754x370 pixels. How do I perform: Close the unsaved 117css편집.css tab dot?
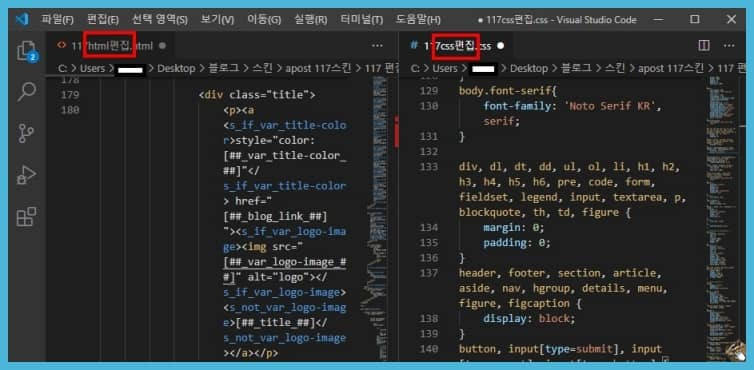click(x=501, y=46)
